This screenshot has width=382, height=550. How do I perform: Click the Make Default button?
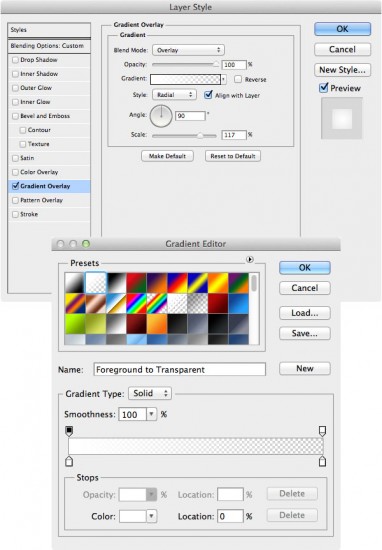(167, 156)
